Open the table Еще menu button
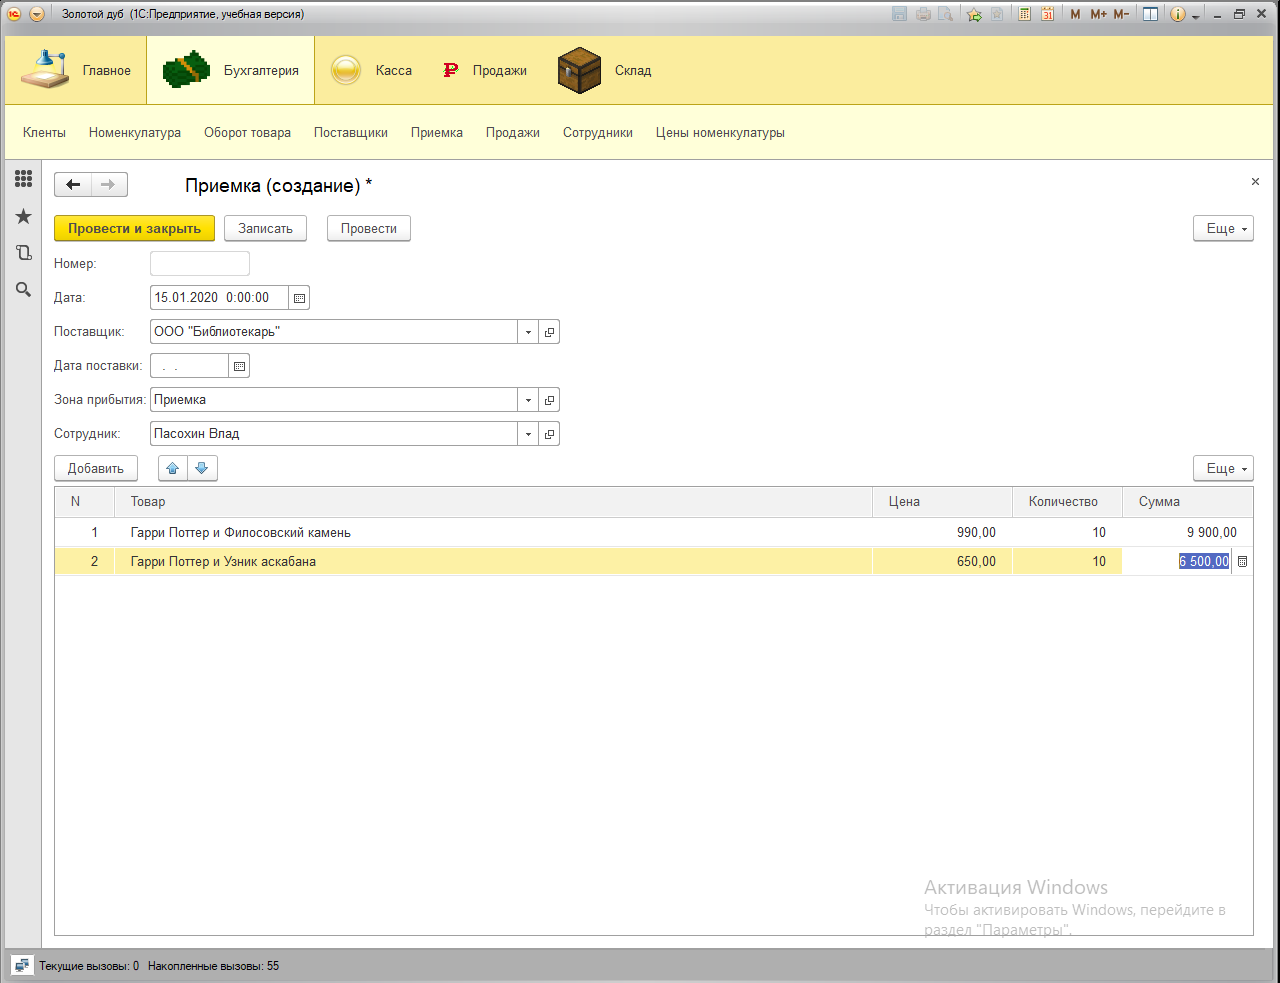 1223,468
